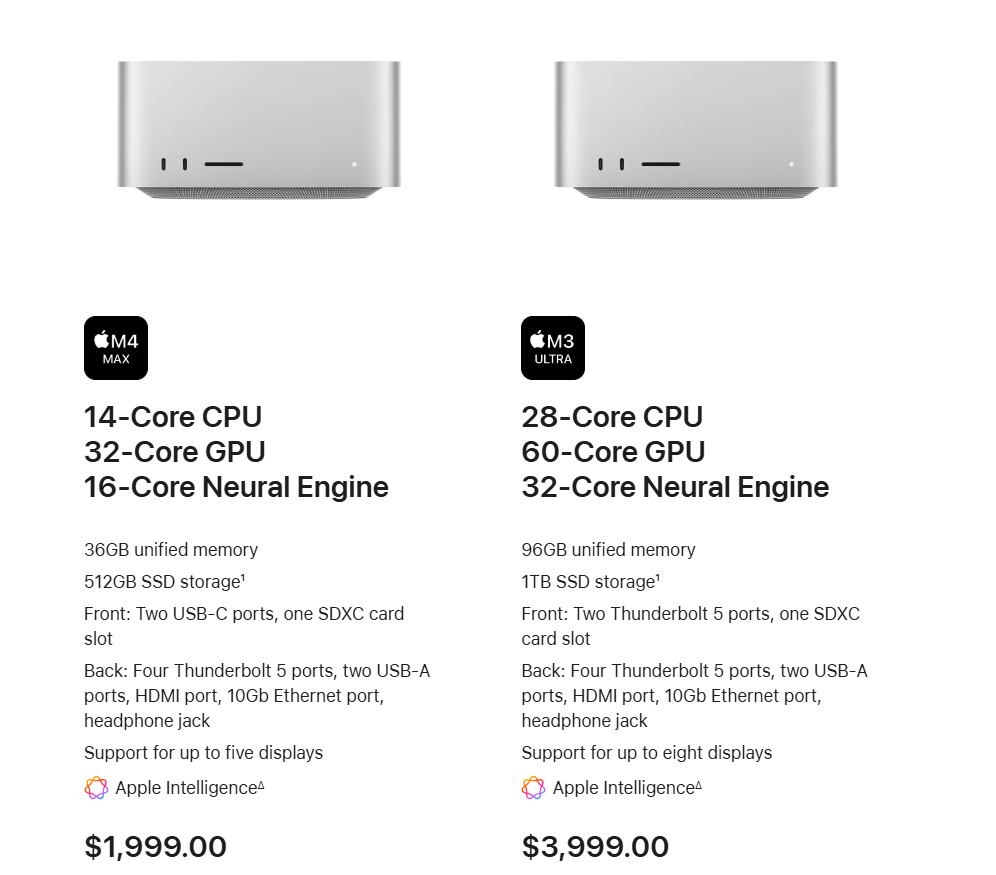Click the M3 Ultra chip badge icon

click(x=553, y=348)
